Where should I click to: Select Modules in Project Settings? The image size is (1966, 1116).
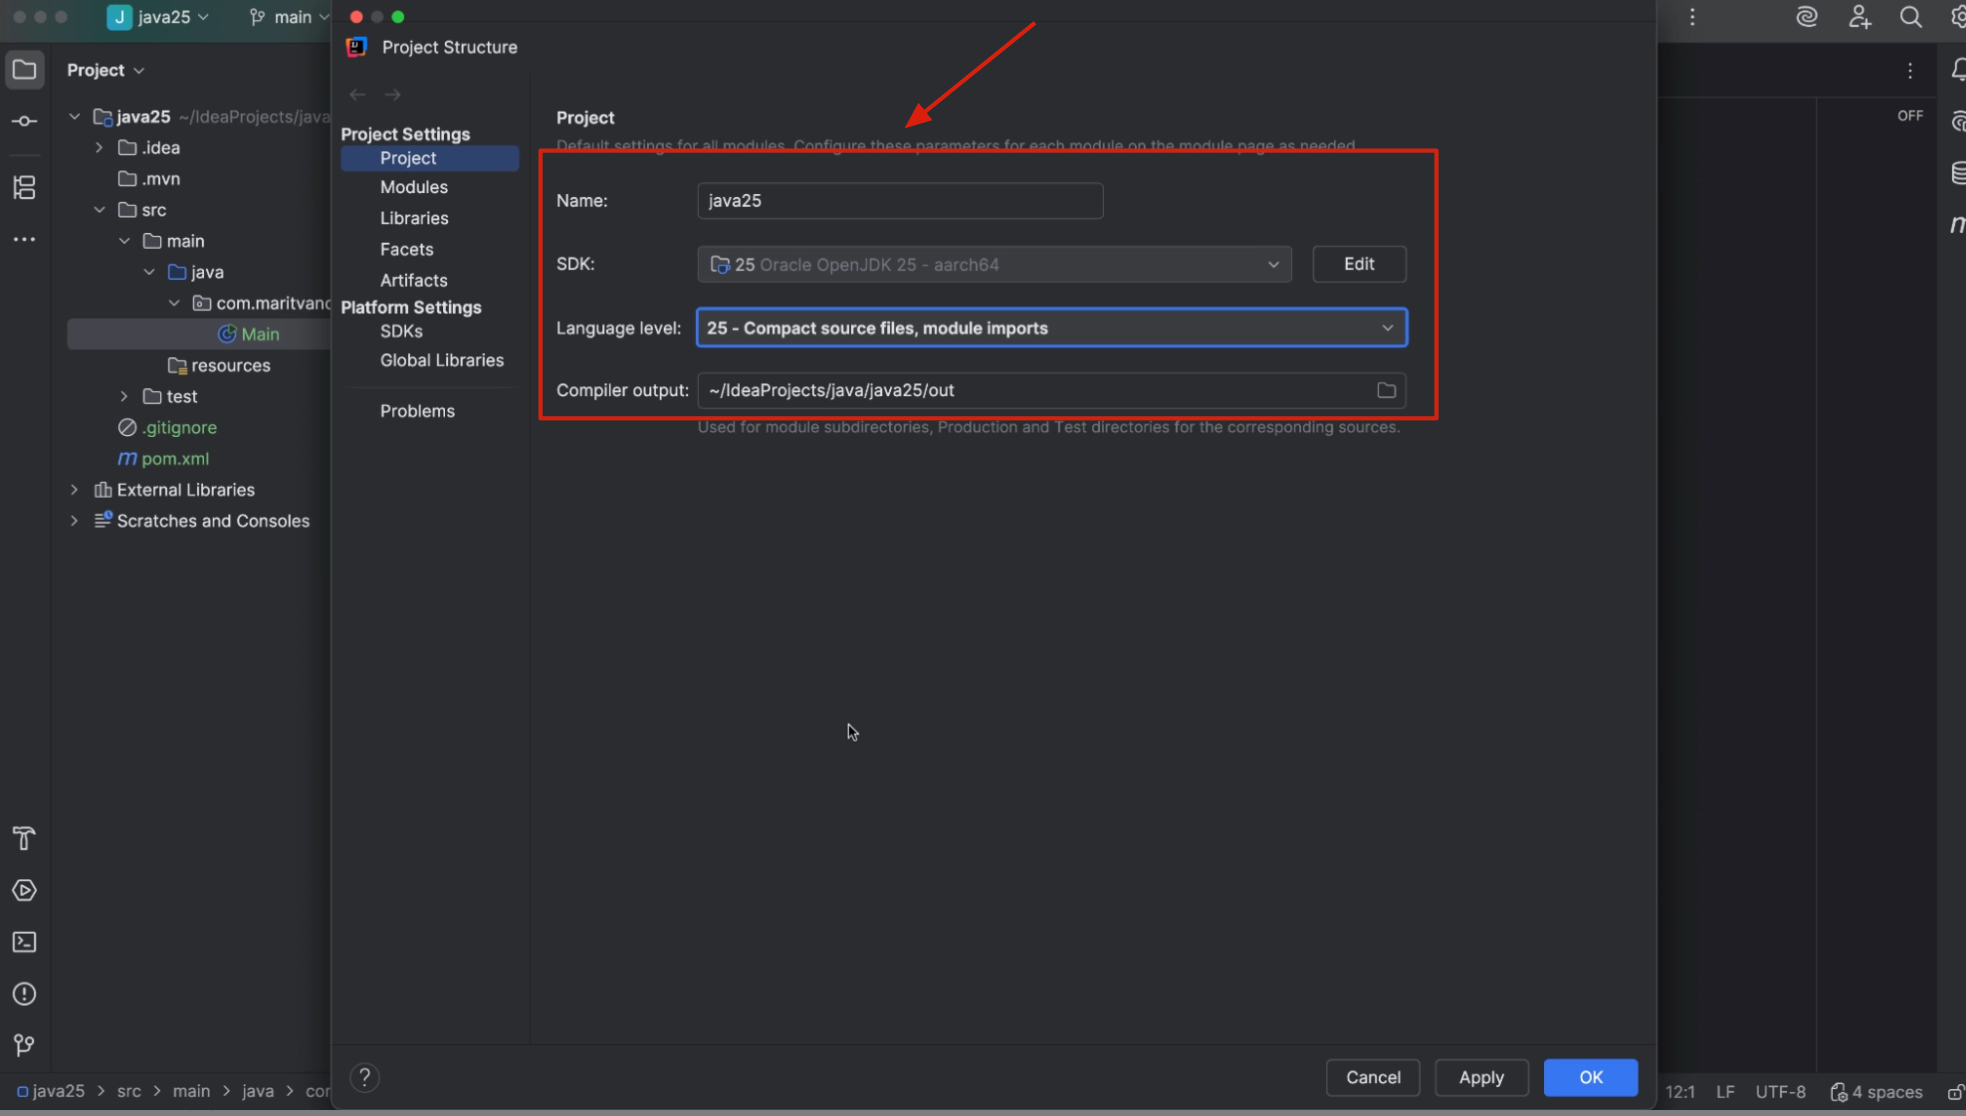[x=413, y=187]
